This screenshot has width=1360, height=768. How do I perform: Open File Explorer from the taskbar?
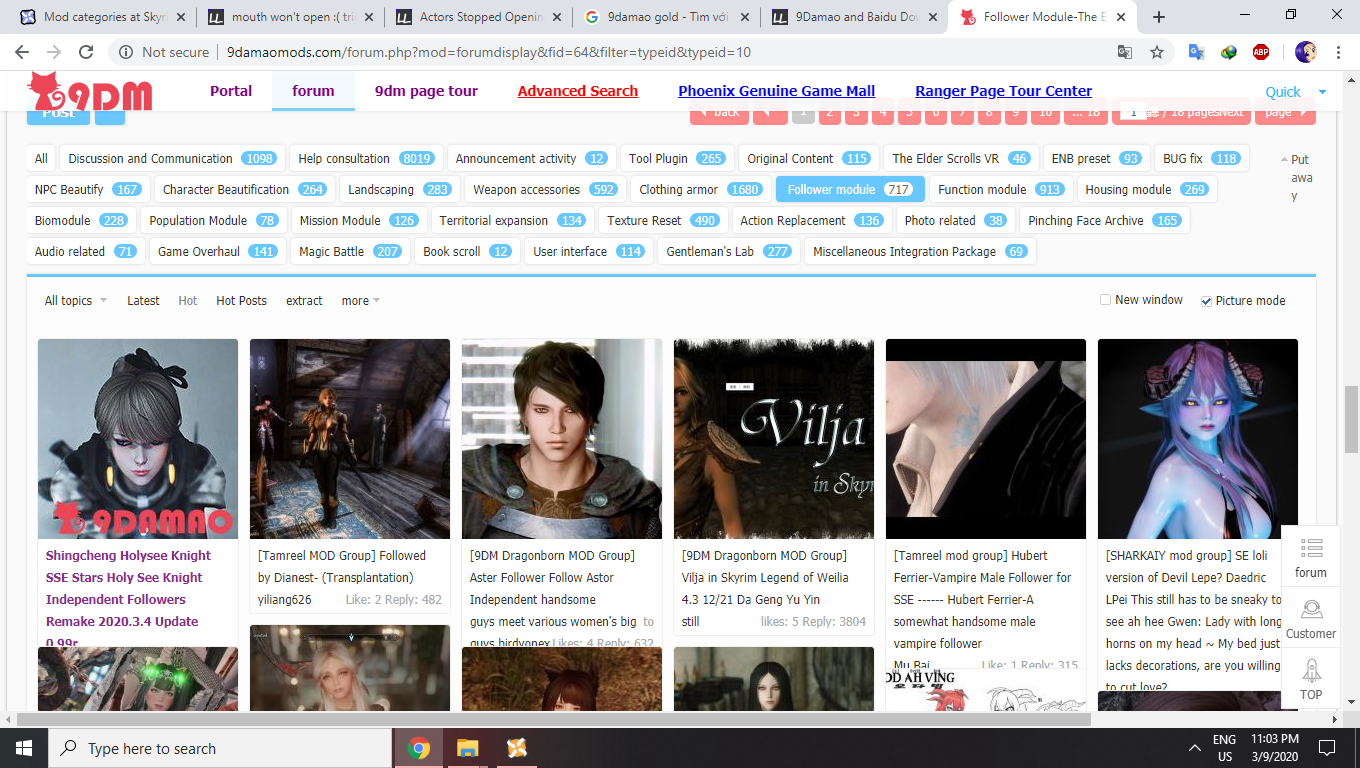coord(467,748)
